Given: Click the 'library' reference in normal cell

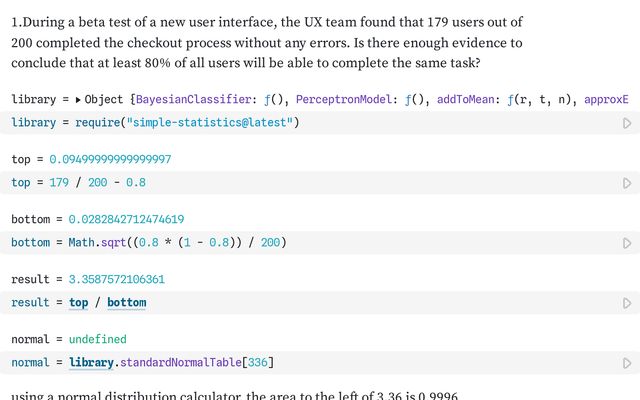Looking at the screenshot, I should click(x=91, y=362).
